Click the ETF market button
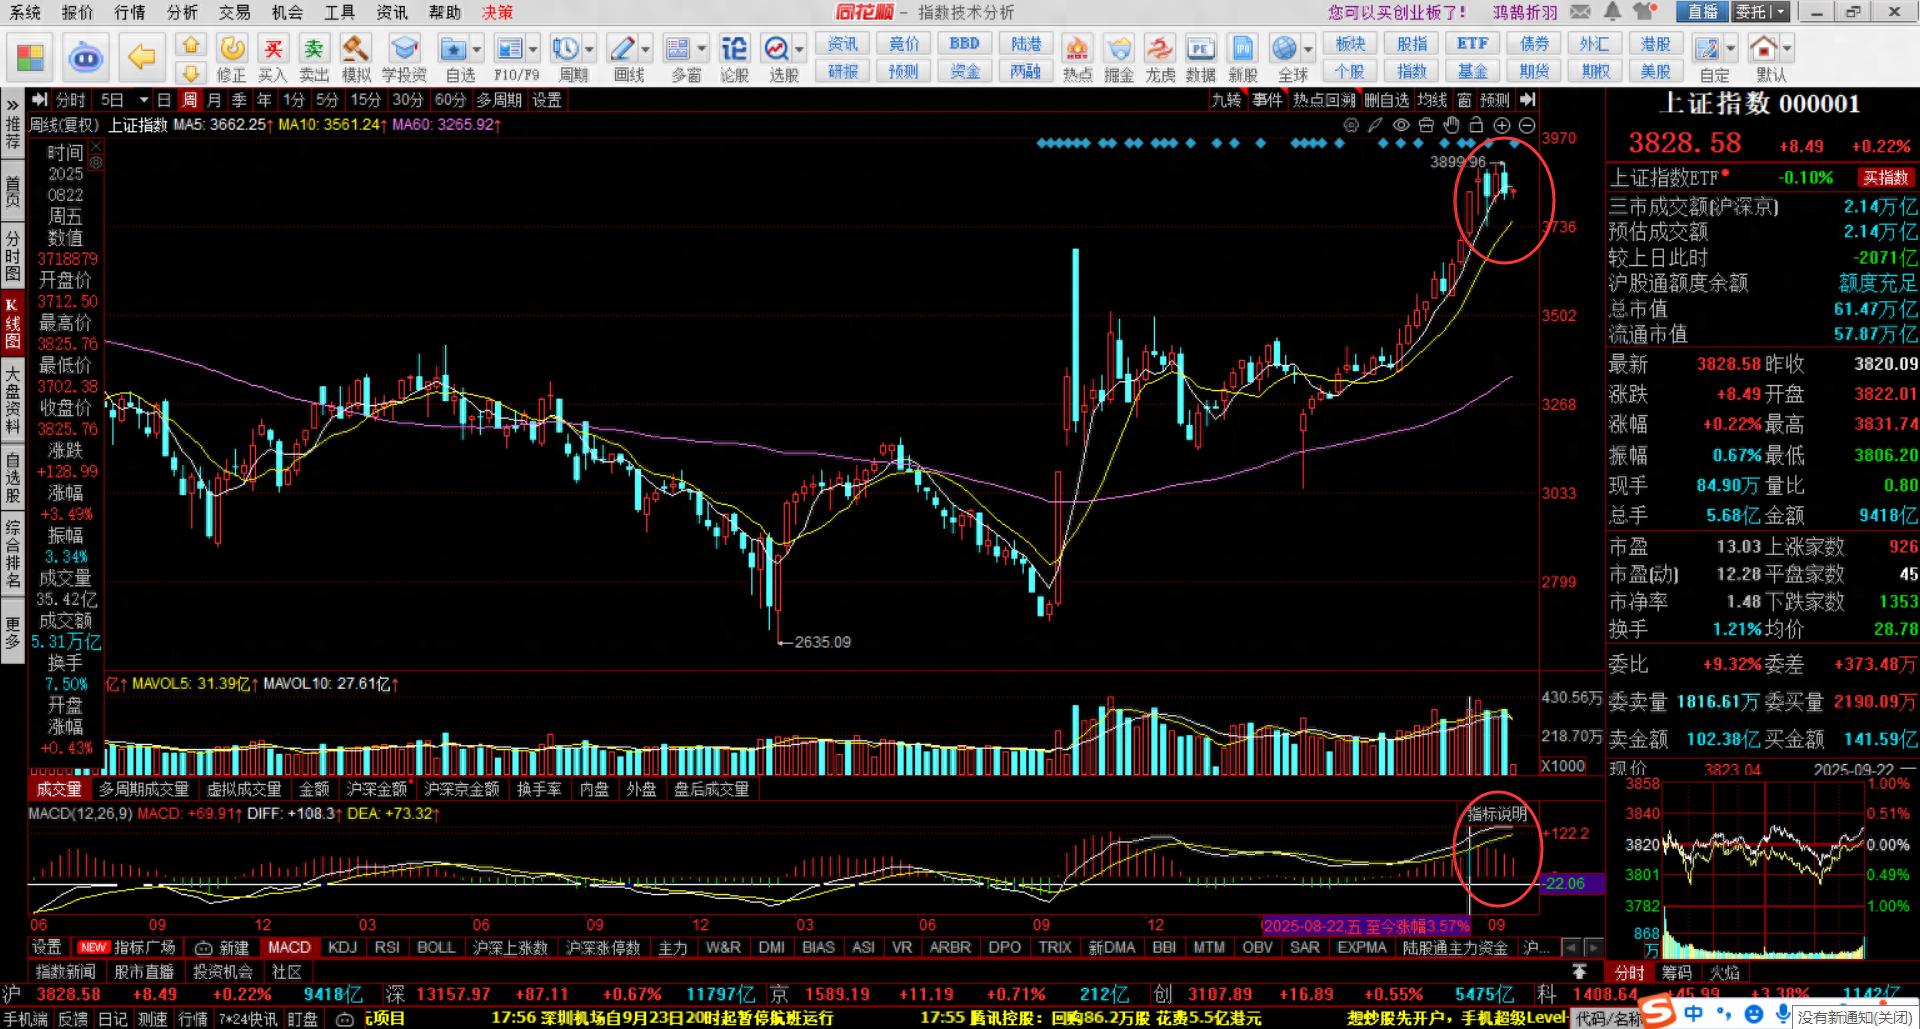 tap(1472, 44)
